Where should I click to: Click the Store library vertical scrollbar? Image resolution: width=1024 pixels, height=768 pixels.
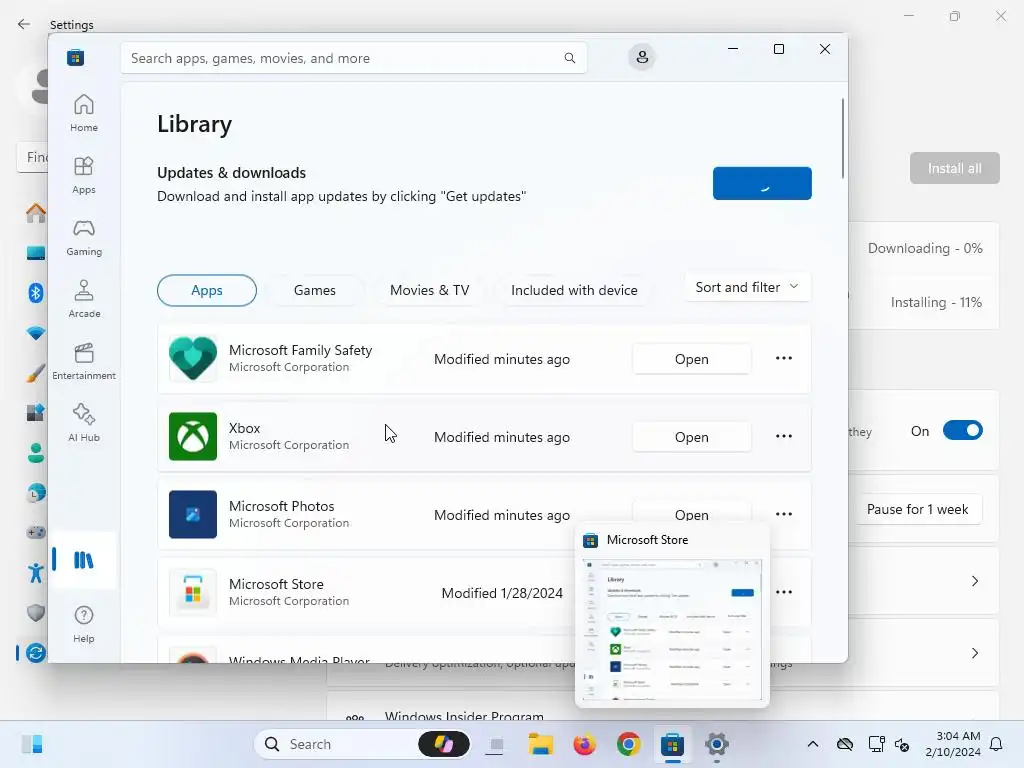842,138
